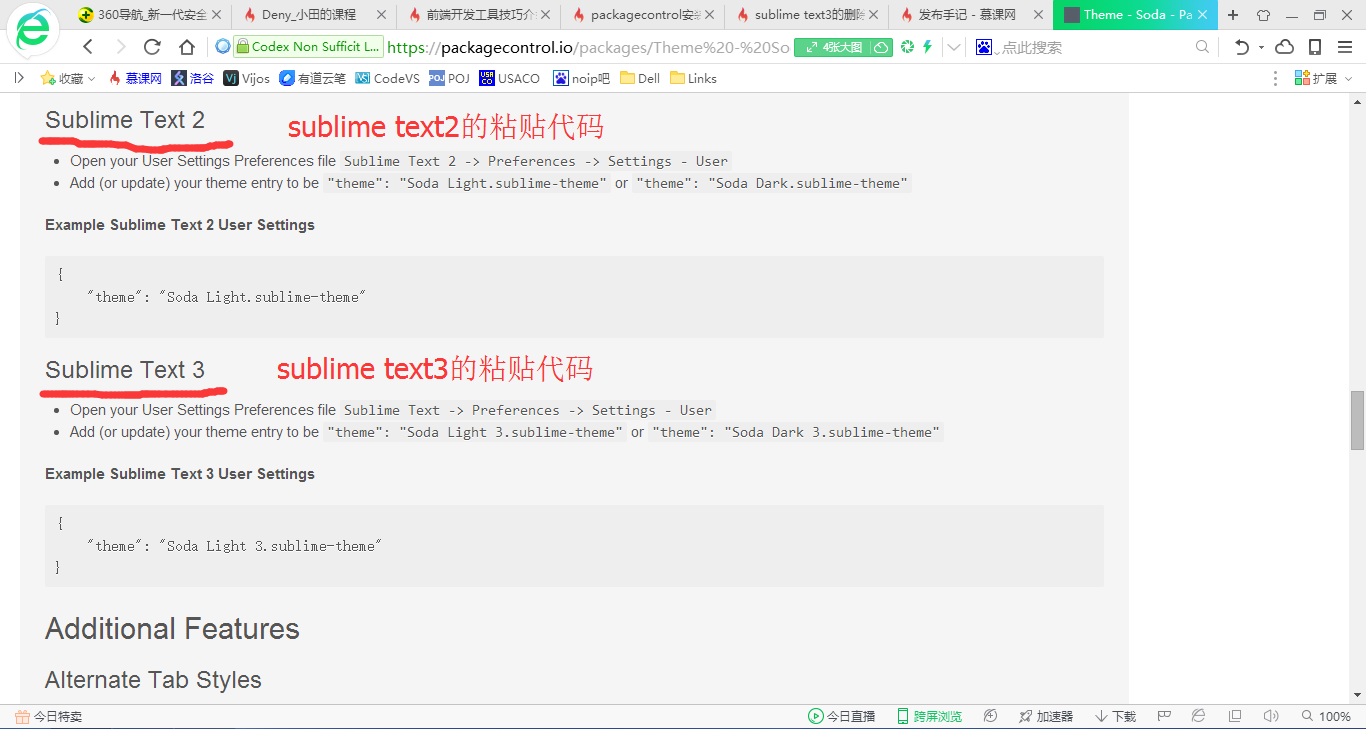Reload the current page

(x=152, y=47)
